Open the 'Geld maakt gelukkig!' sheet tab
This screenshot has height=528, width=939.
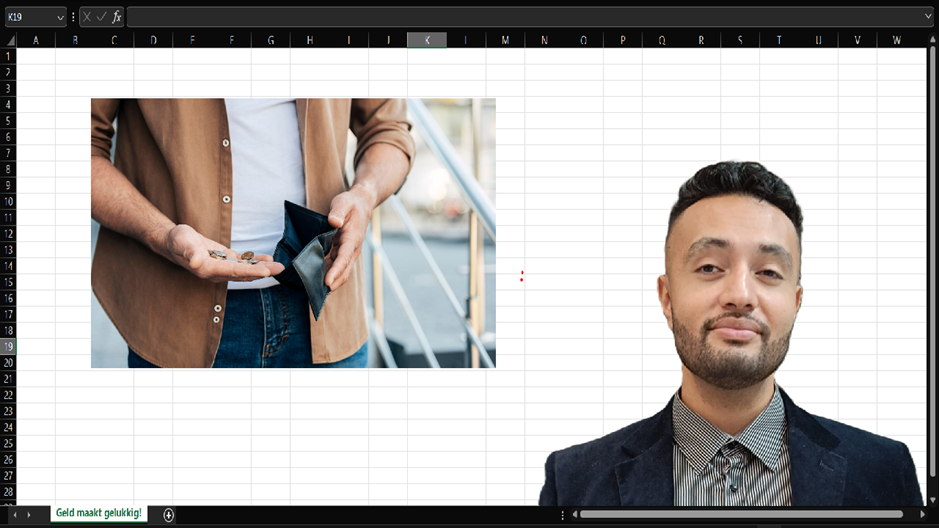(98, 513)
